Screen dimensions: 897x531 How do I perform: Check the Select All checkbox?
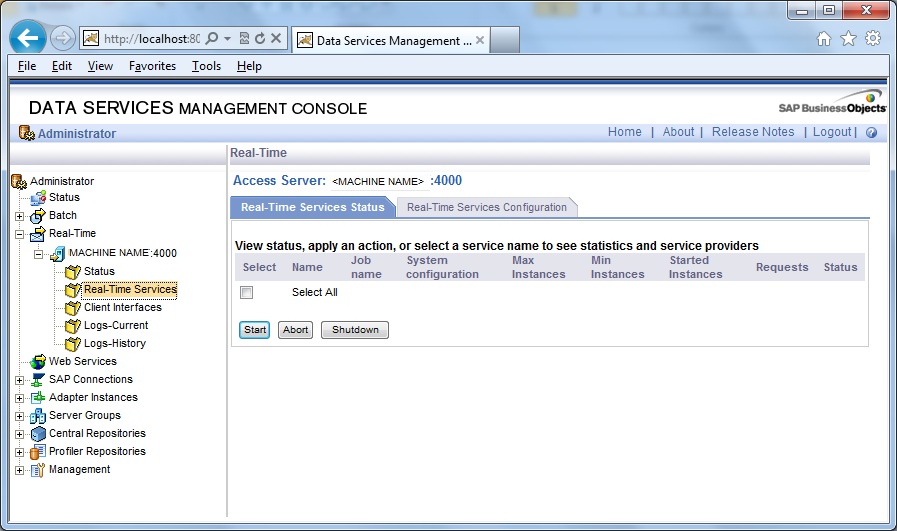(247, 292)
